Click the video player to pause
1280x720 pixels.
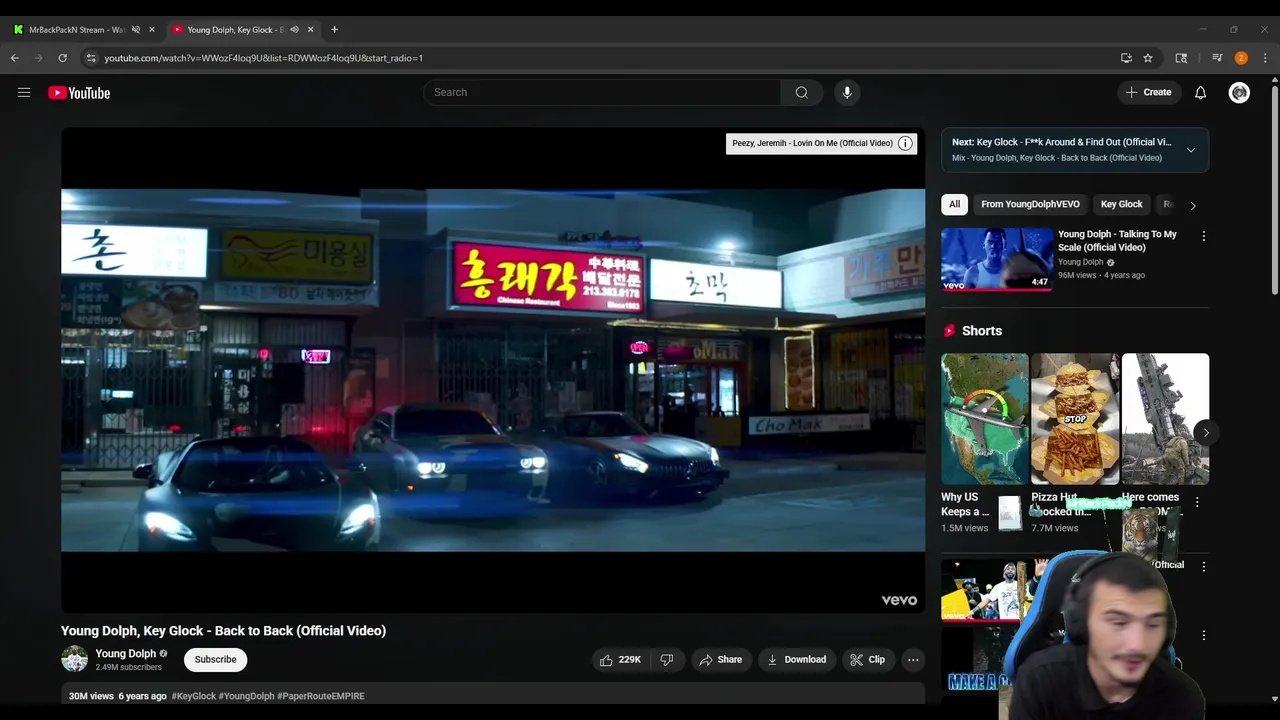click(x=493, y=370)
